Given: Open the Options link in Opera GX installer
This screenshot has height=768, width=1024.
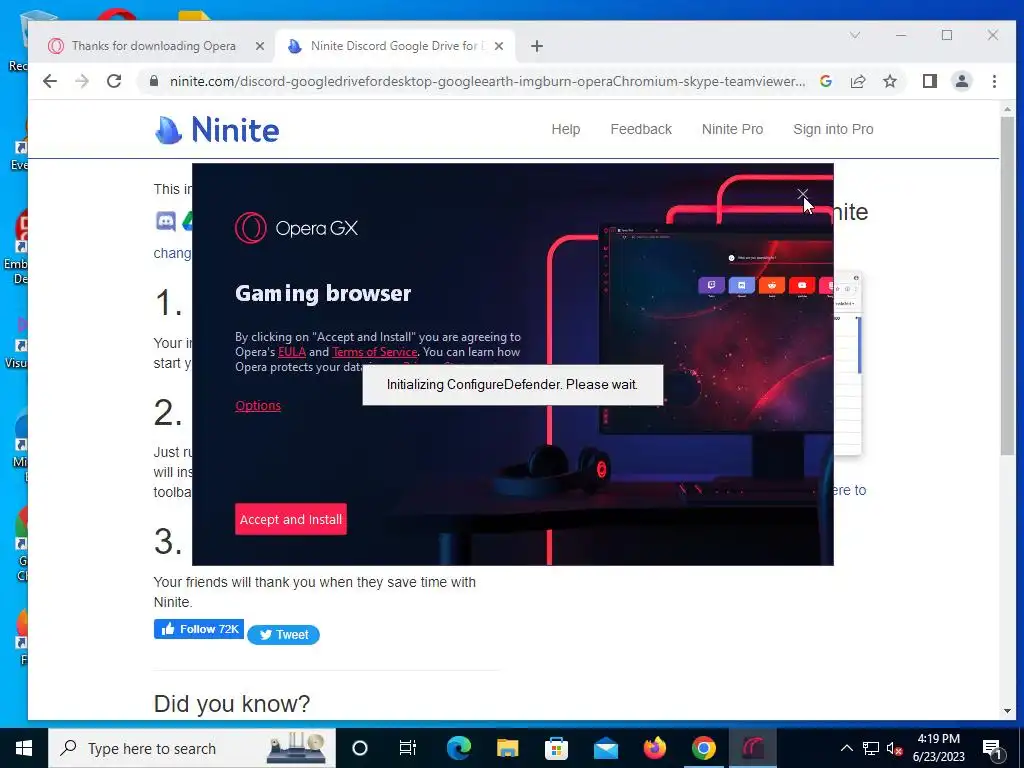Looking at the screenshot, I should tap(258, 406).
